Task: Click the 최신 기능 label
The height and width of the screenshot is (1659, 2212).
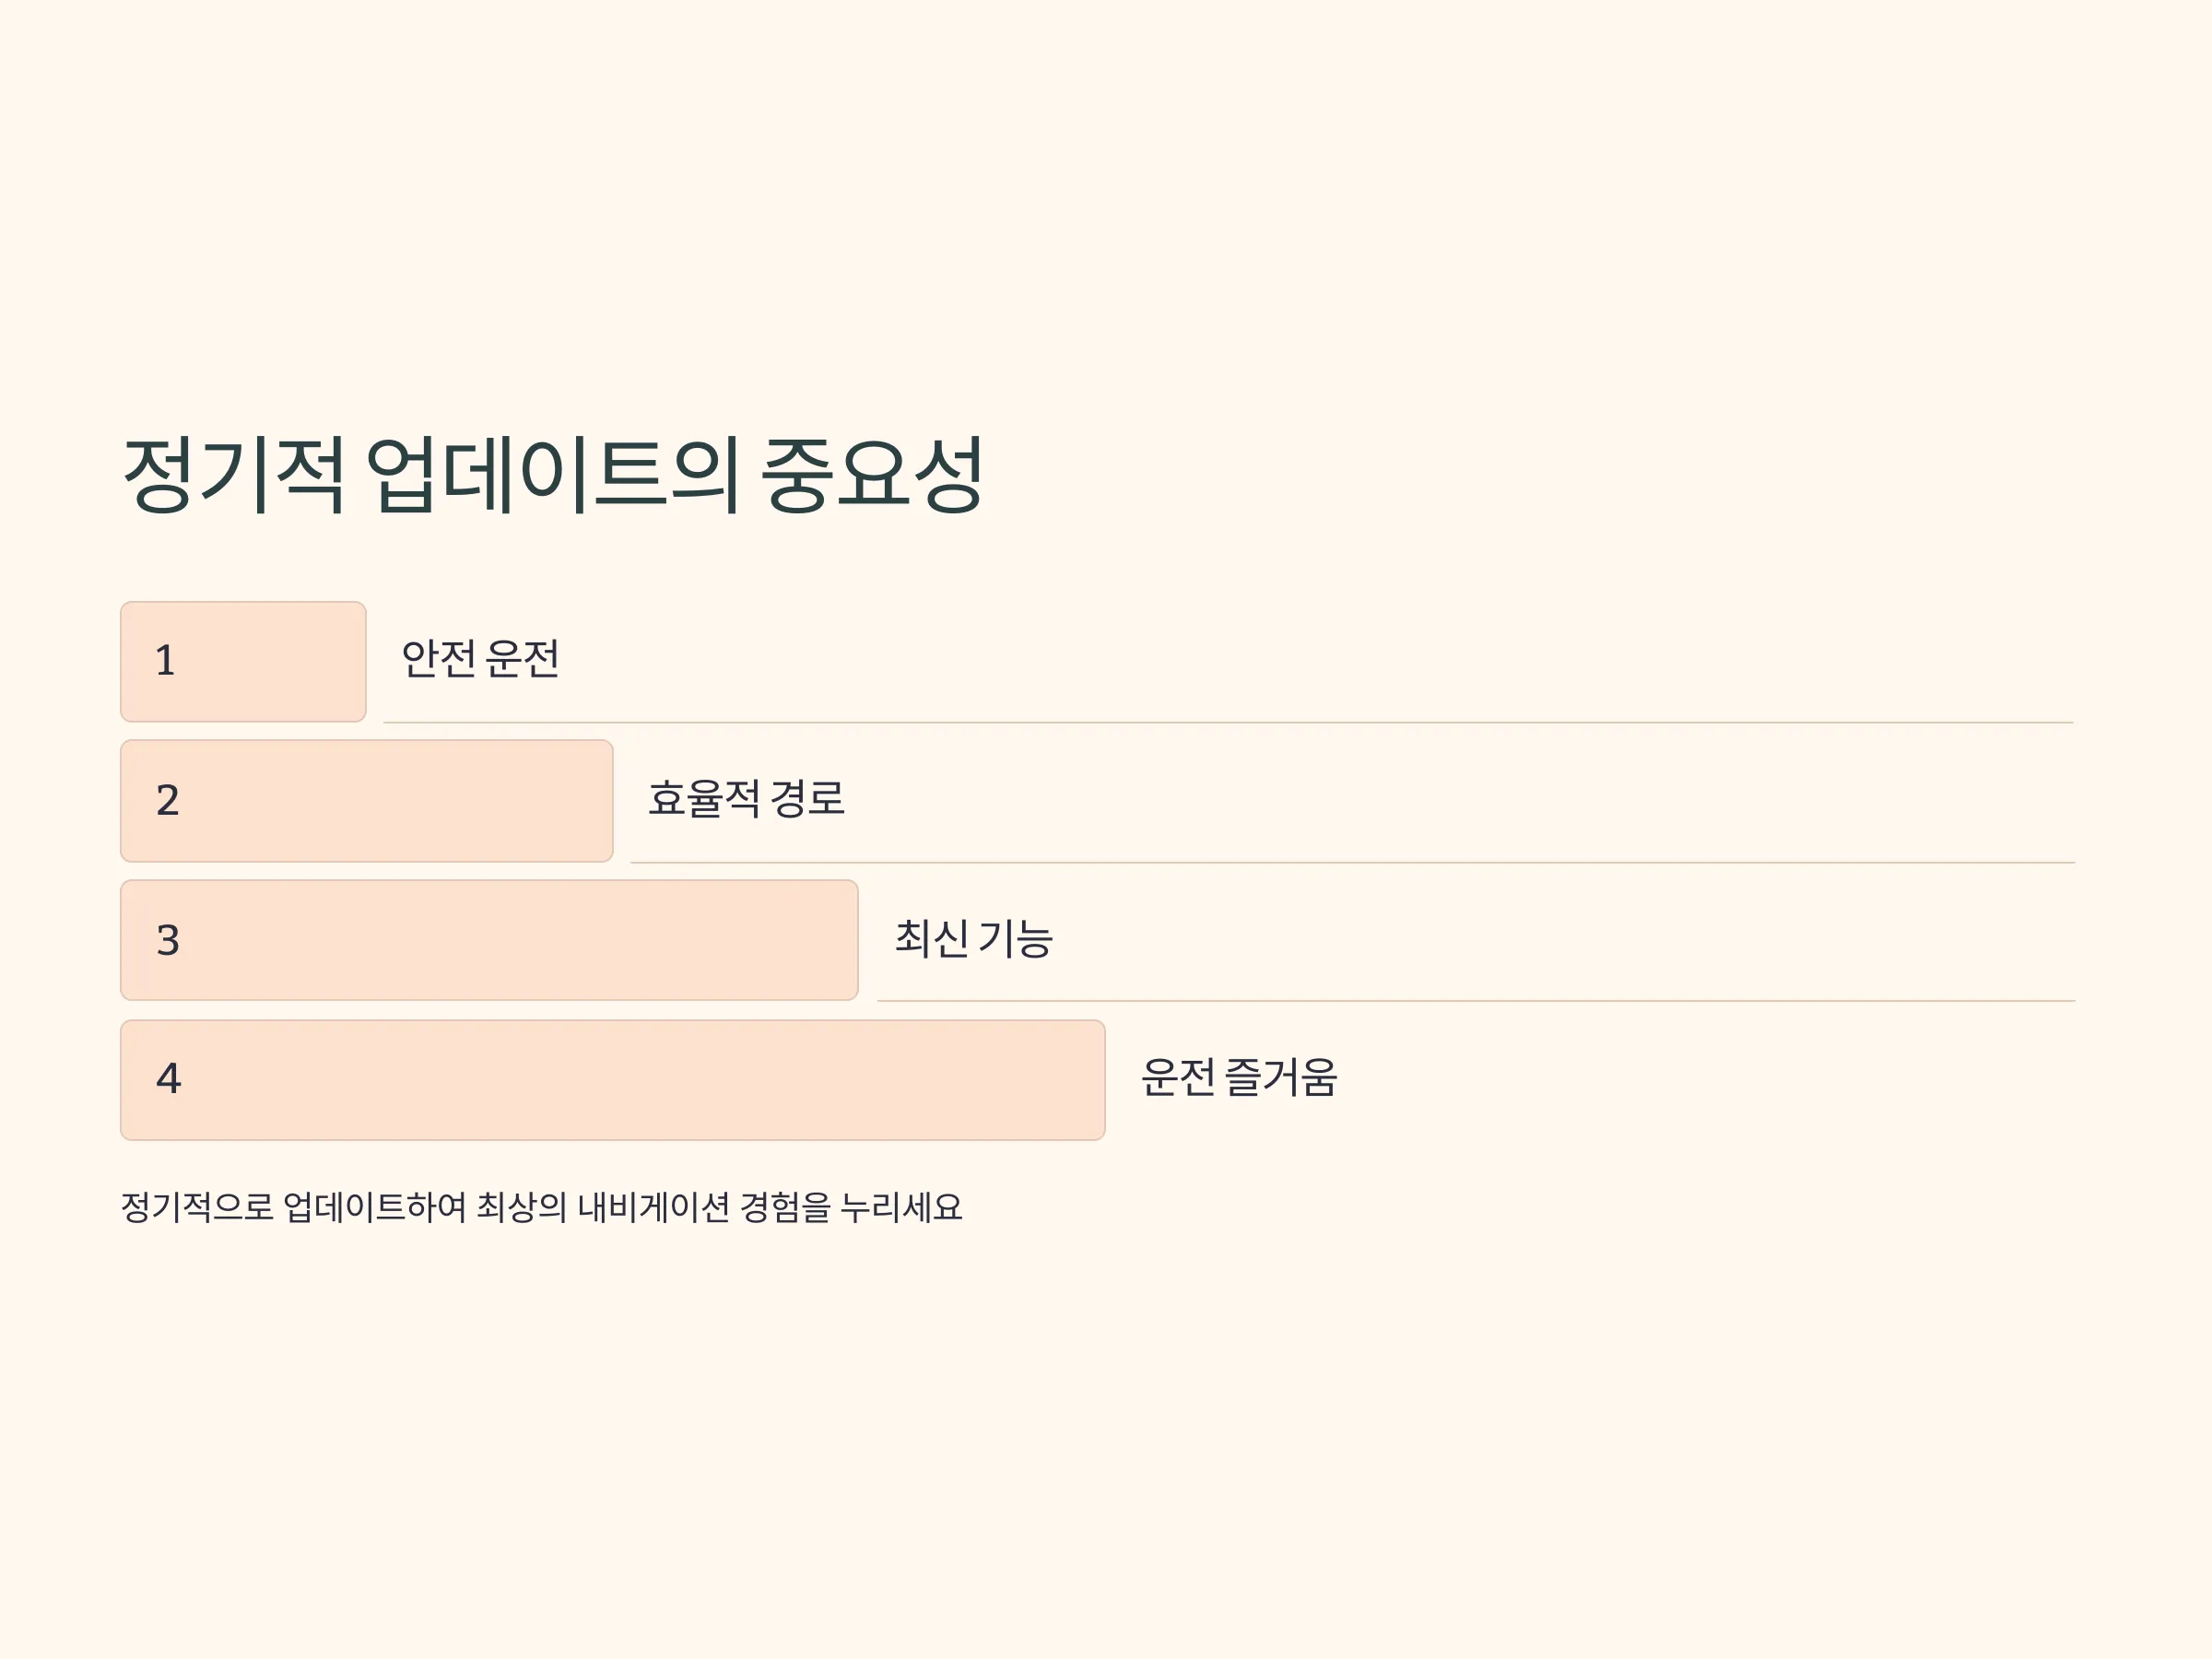Action: tap(973, 938)
